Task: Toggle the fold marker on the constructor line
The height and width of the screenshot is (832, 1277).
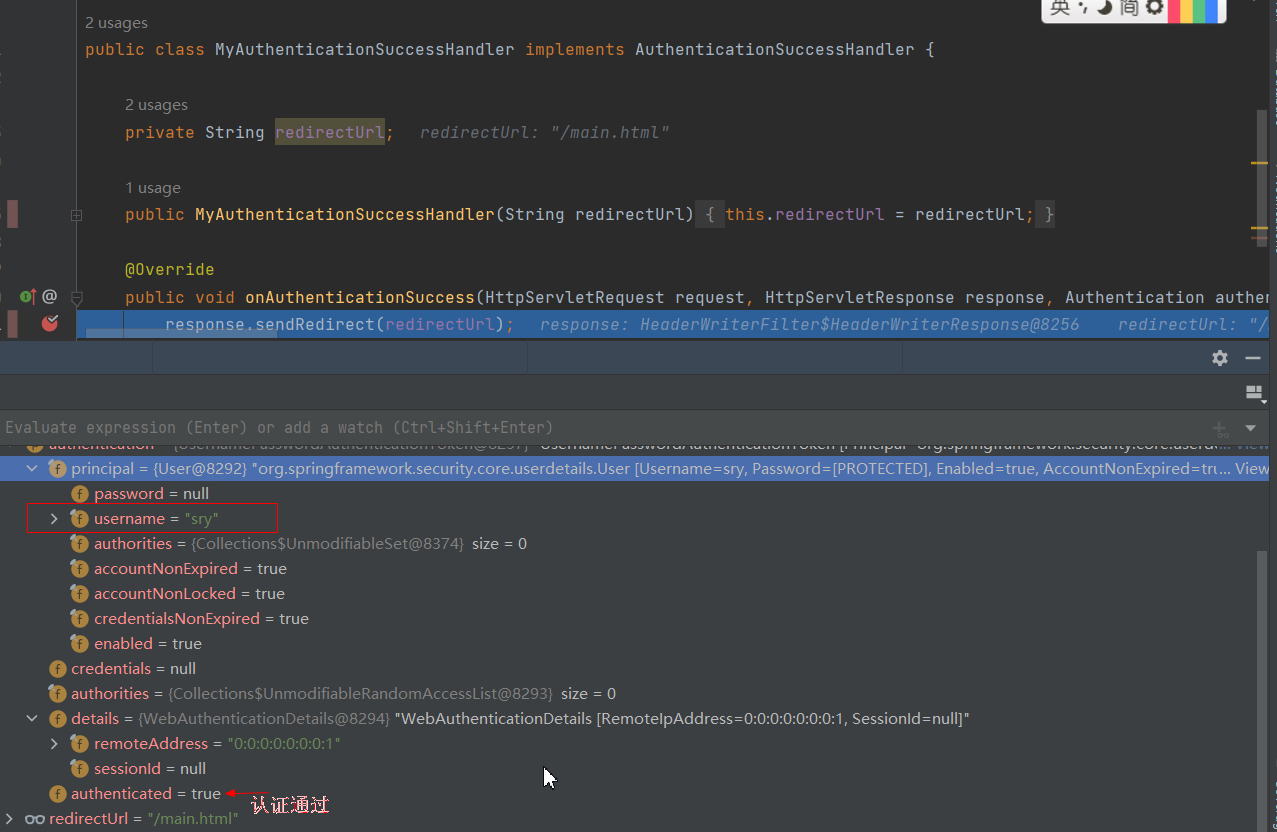Action: 76,214
